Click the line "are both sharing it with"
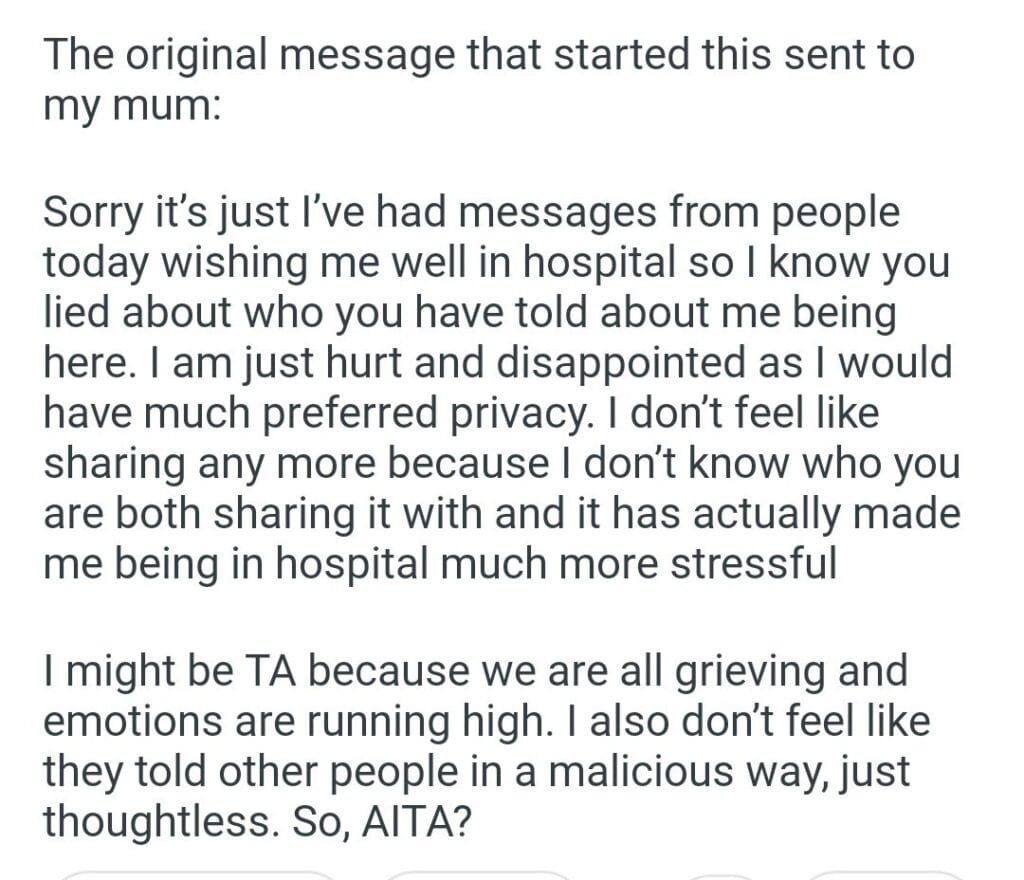The width and height of the screenshot is (1024, 880). click(x=501, y=513)
